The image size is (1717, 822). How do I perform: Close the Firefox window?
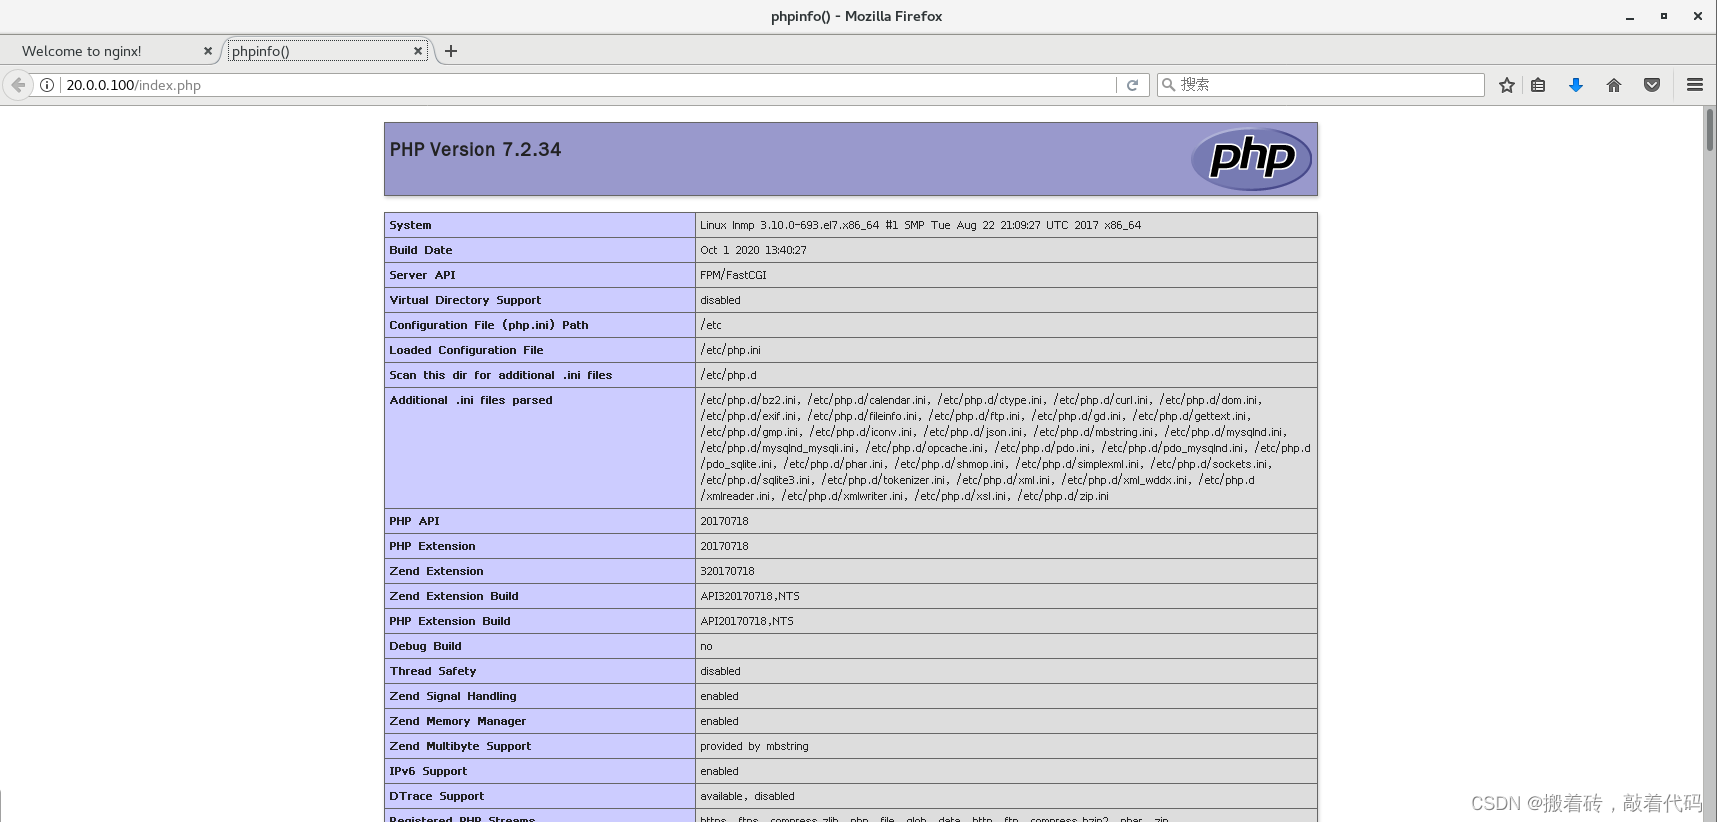[x=1698, y=16]
